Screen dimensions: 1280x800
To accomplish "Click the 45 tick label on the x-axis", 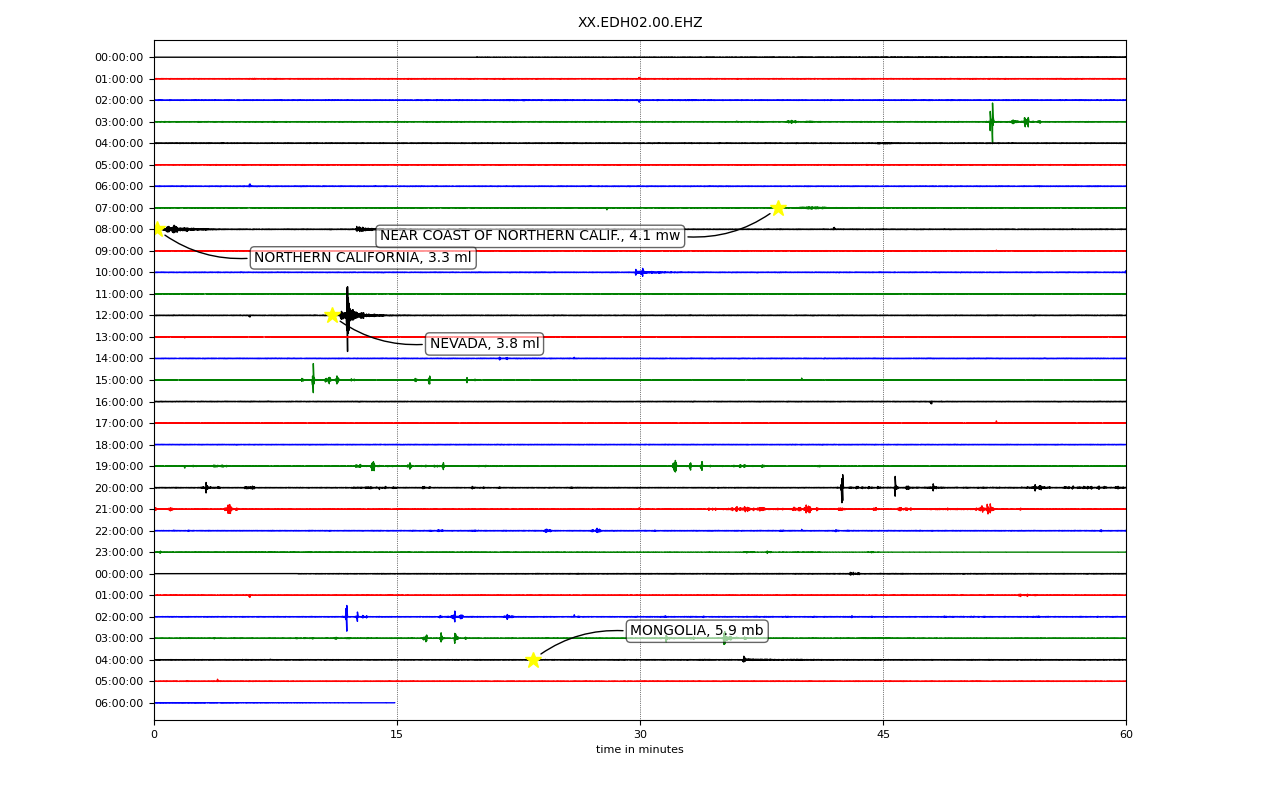I will (x=883, y=735).
